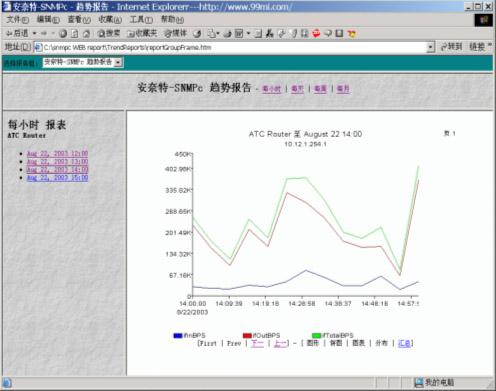Viewport: 496px width, 391px height.
Task: Click the 上一 (previous) link under the chart
Action: click(x=280, y=343)
